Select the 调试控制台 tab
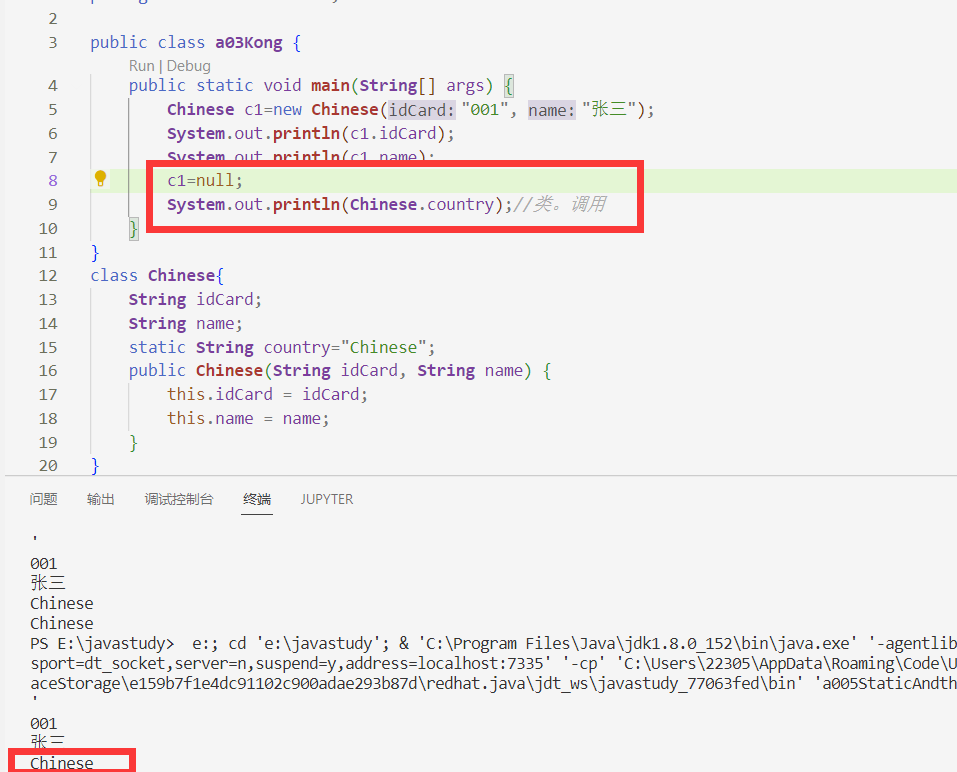Image resolution: width=957 pixels, height=772 pixels. [178, 499]
